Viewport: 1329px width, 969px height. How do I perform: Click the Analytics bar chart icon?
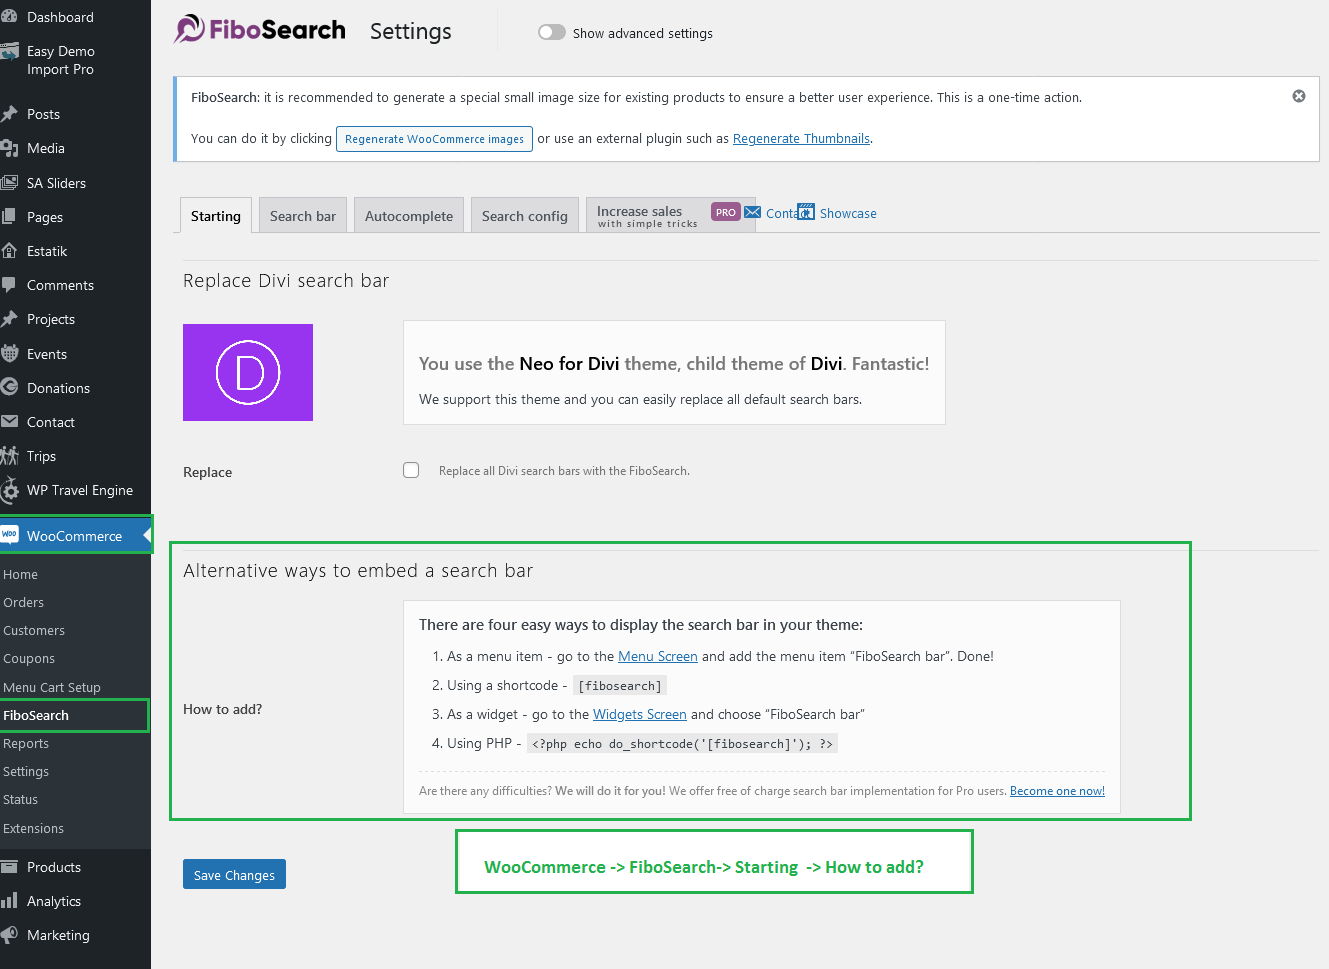9,901
